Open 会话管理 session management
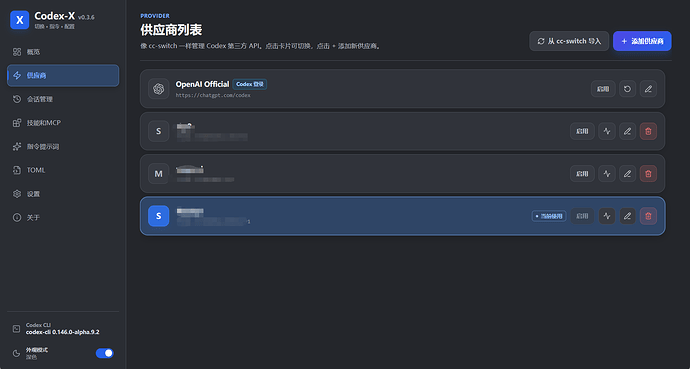Viewport: 690px width, 369px height. [x=63, y=99]
